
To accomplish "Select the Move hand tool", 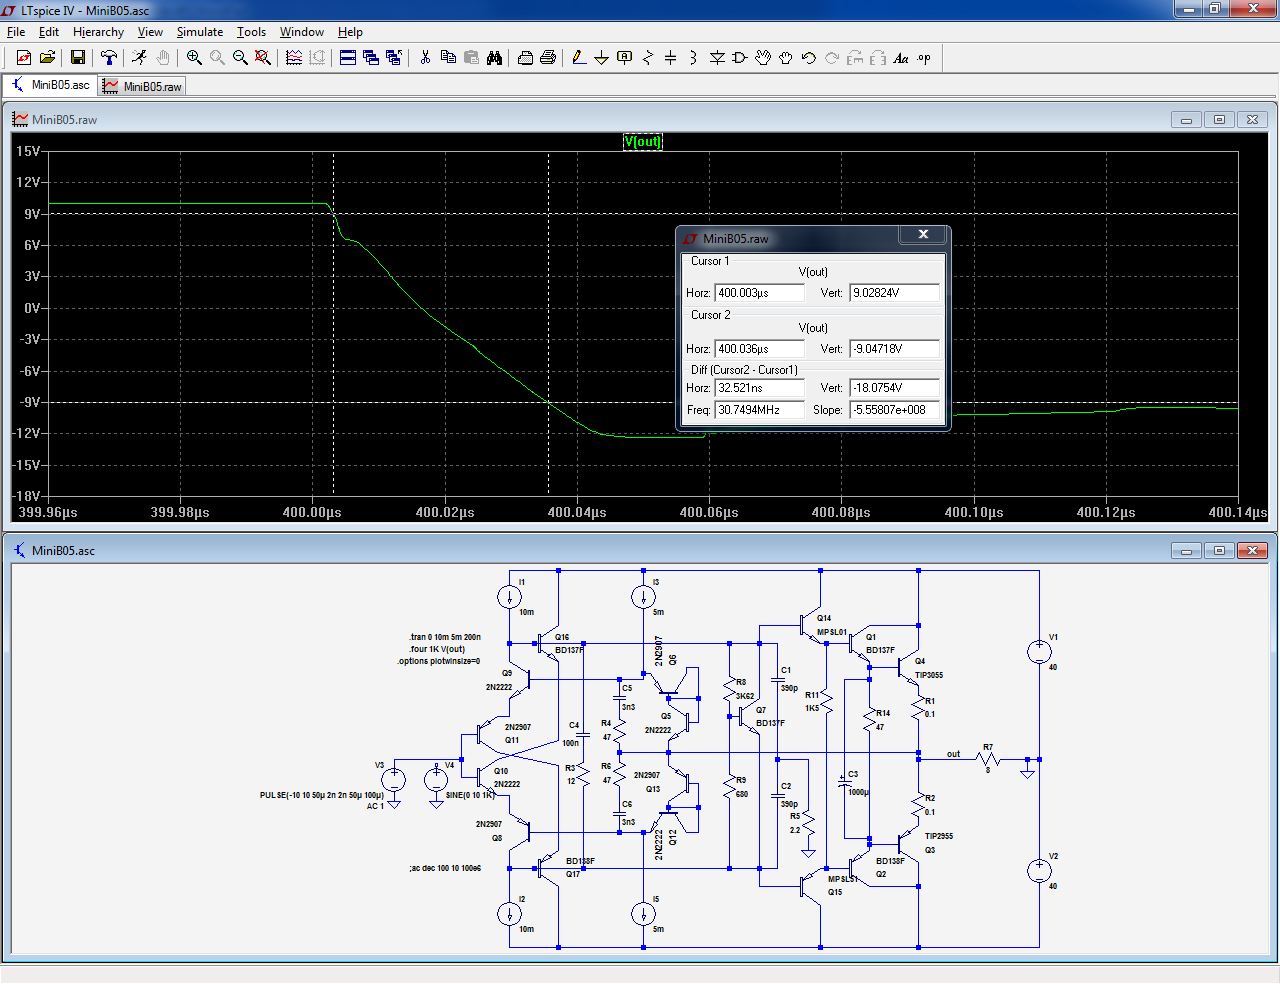I will pos(763,58).
